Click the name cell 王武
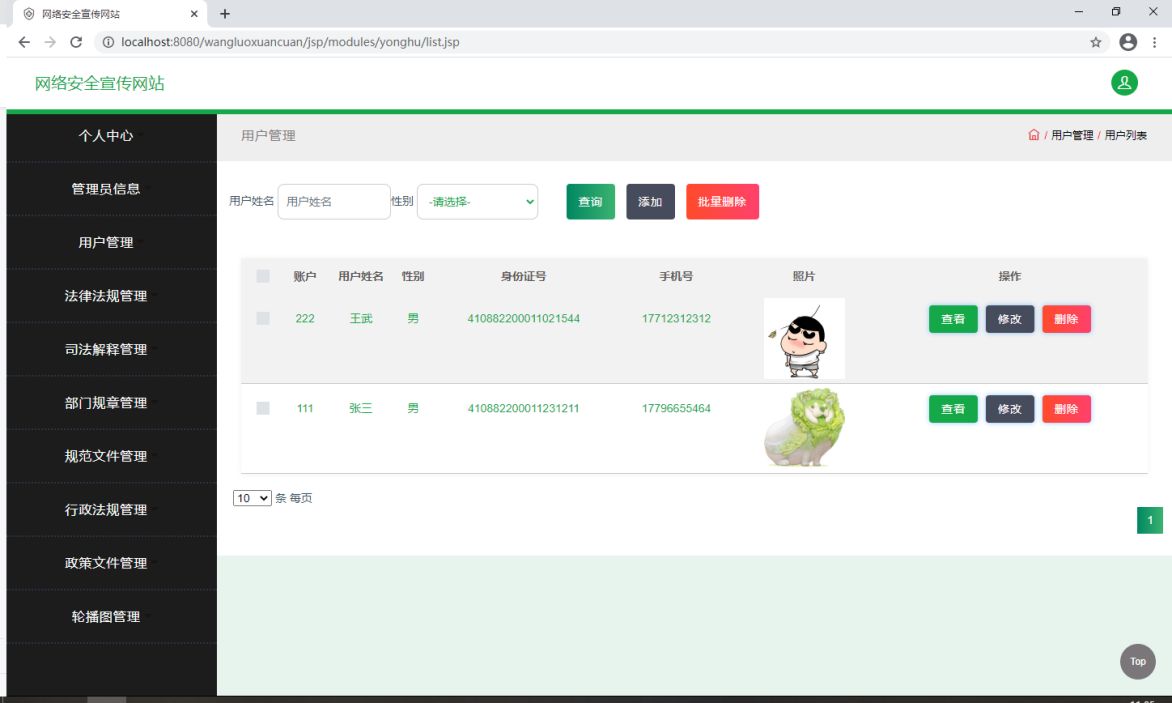Screen dimensions: 1172x703 click(361, 318)
